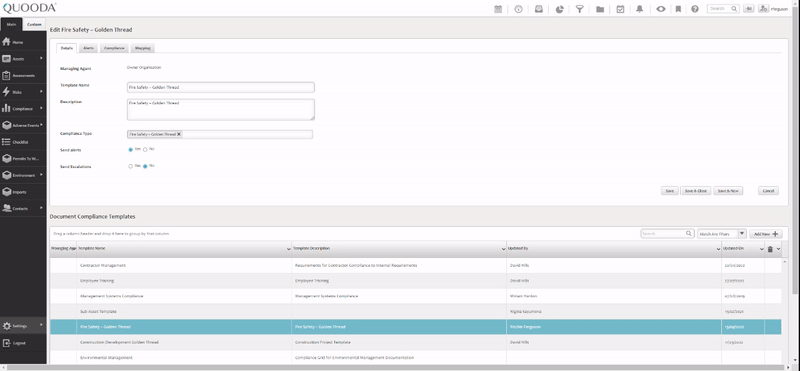Open the inbox tray icon
The image size is (800, 371).
point(539,9)
